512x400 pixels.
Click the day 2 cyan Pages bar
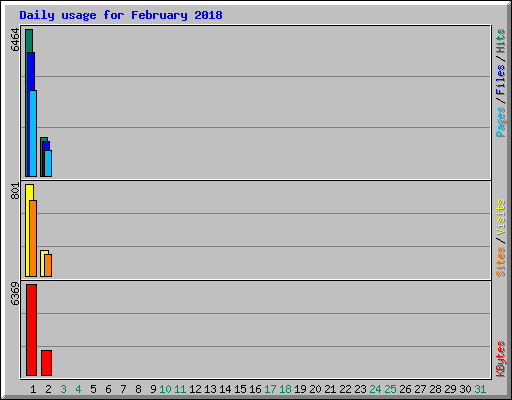[48, 163]
